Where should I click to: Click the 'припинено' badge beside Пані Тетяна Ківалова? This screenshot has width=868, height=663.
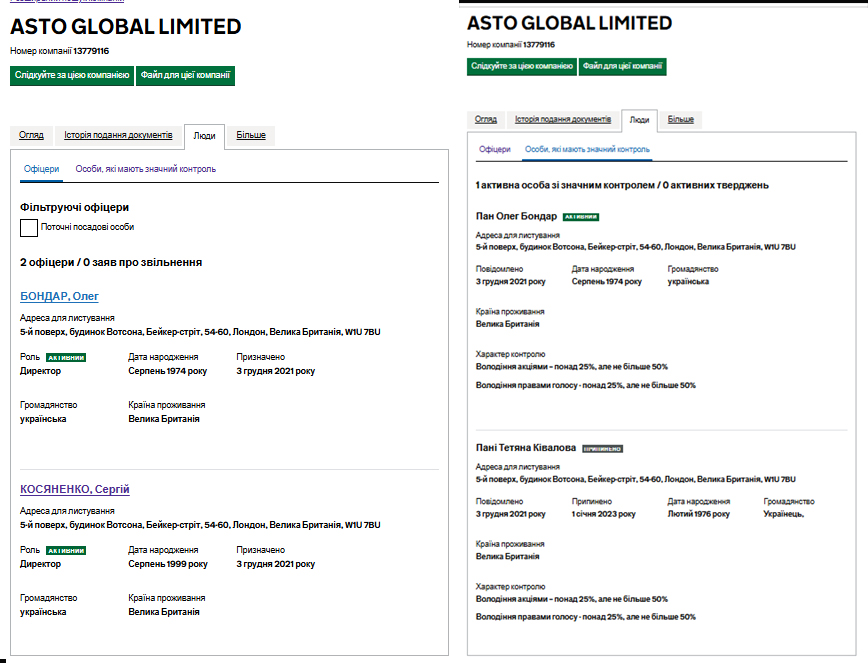[603, 449]
